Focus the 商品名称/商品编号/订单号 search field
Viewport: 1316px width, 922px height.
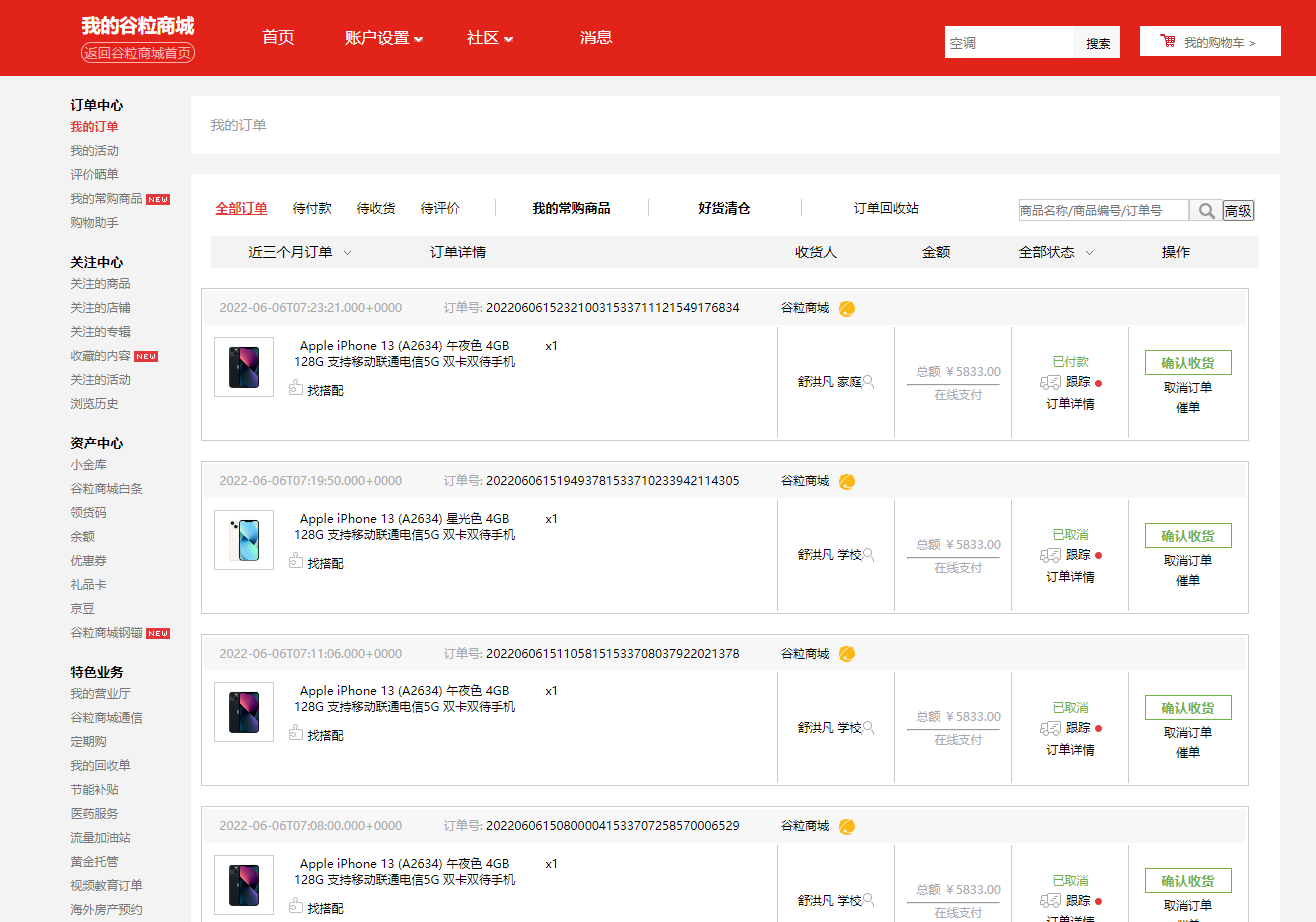click(x=1103, y=210)
